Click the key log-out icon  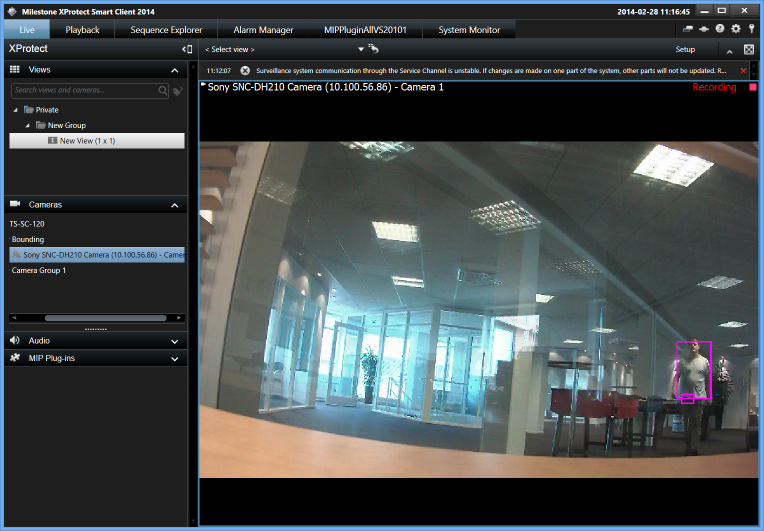(752, 29)
